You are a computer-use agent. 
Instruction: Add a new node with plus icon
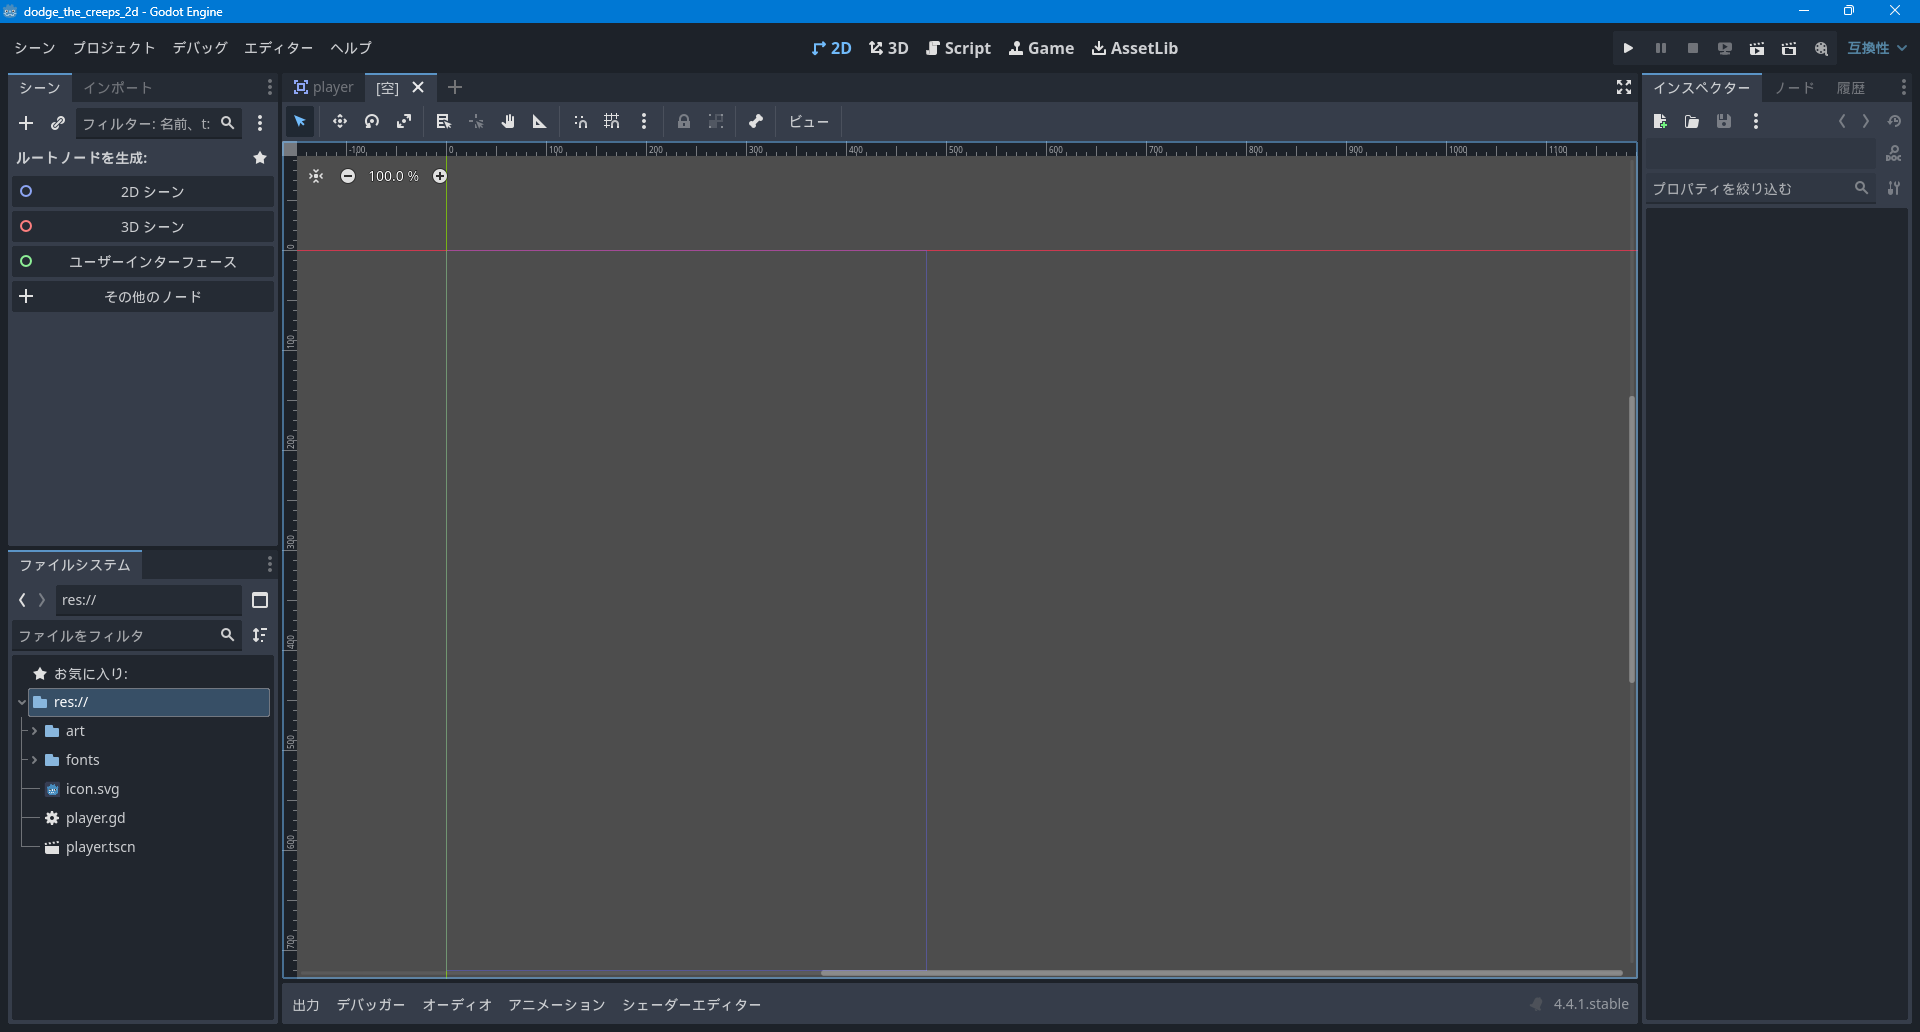[x=26, y=123]
